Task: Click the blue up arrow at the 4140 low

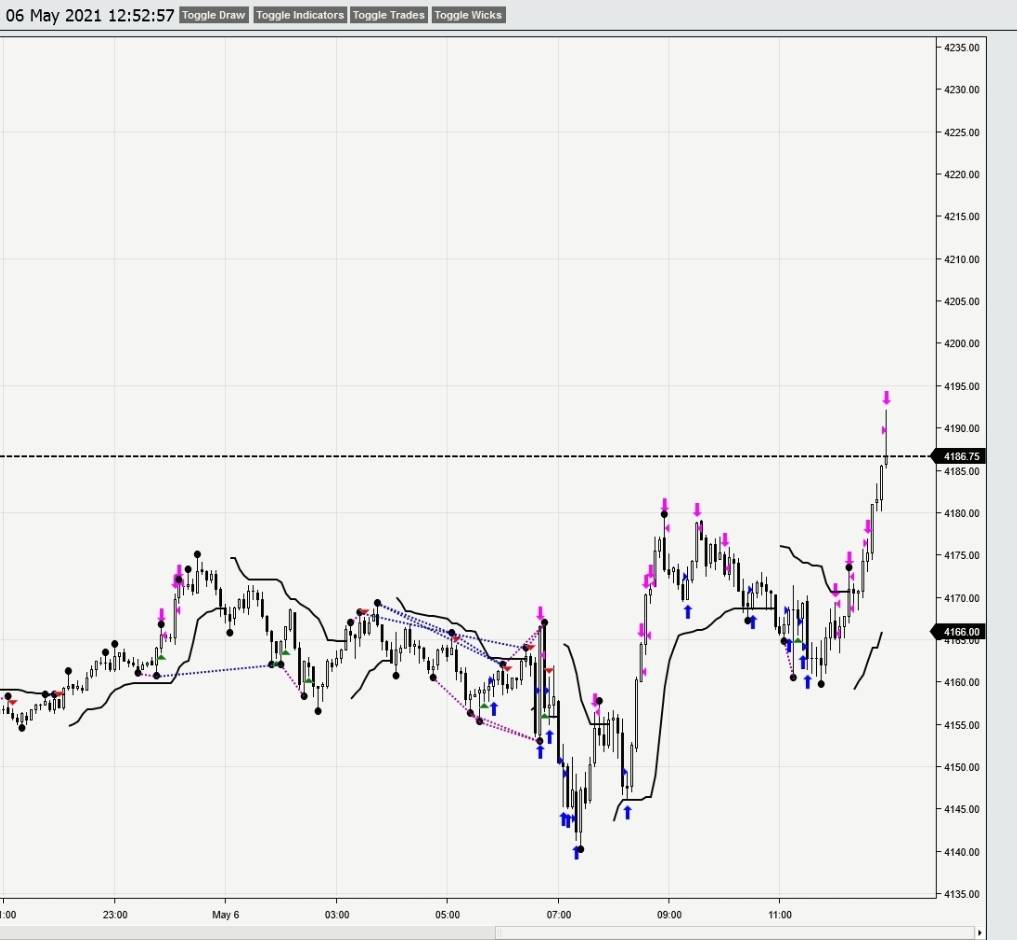Action: (576, 853)
